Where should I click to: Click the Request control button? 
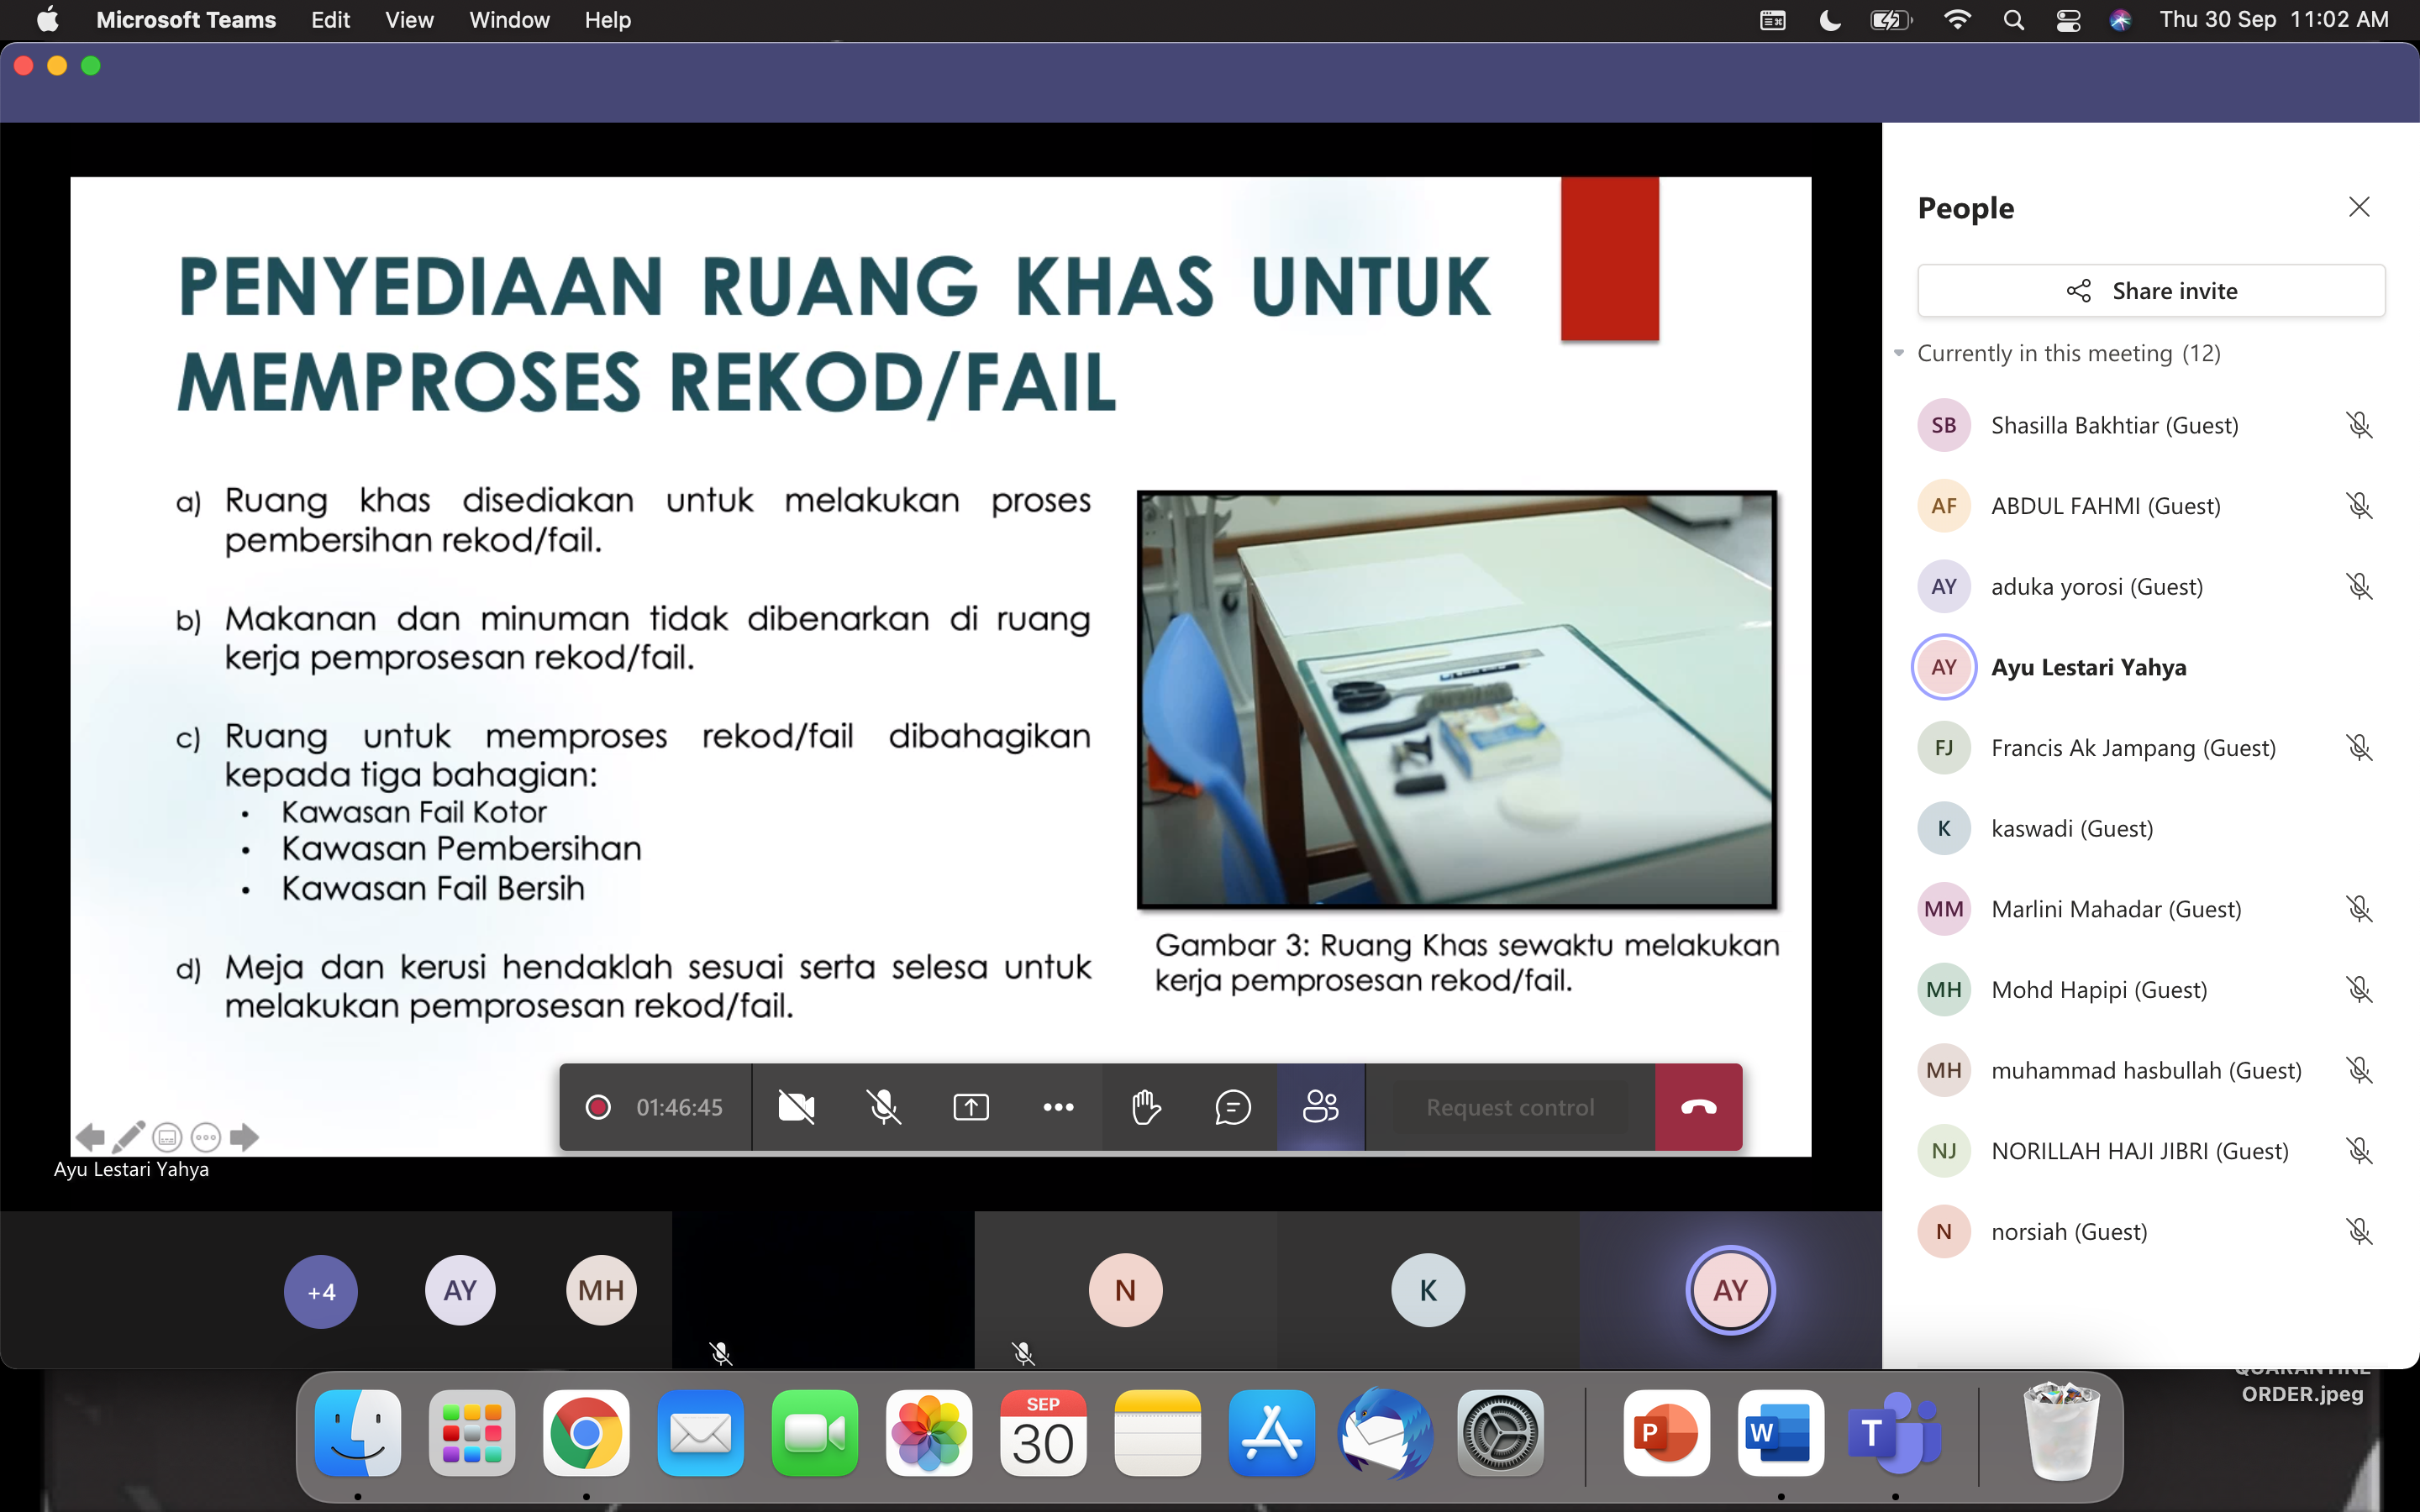point(1510,1107)
